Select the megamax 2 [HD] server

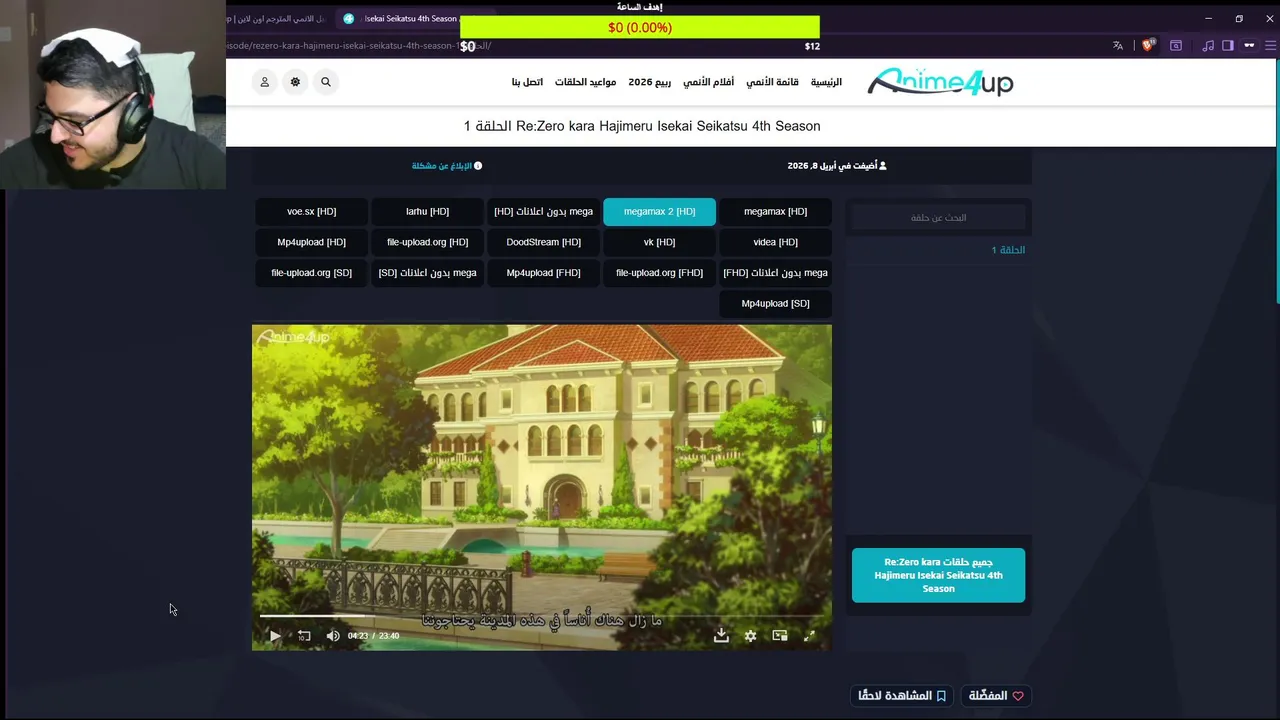tap(659, 212)
